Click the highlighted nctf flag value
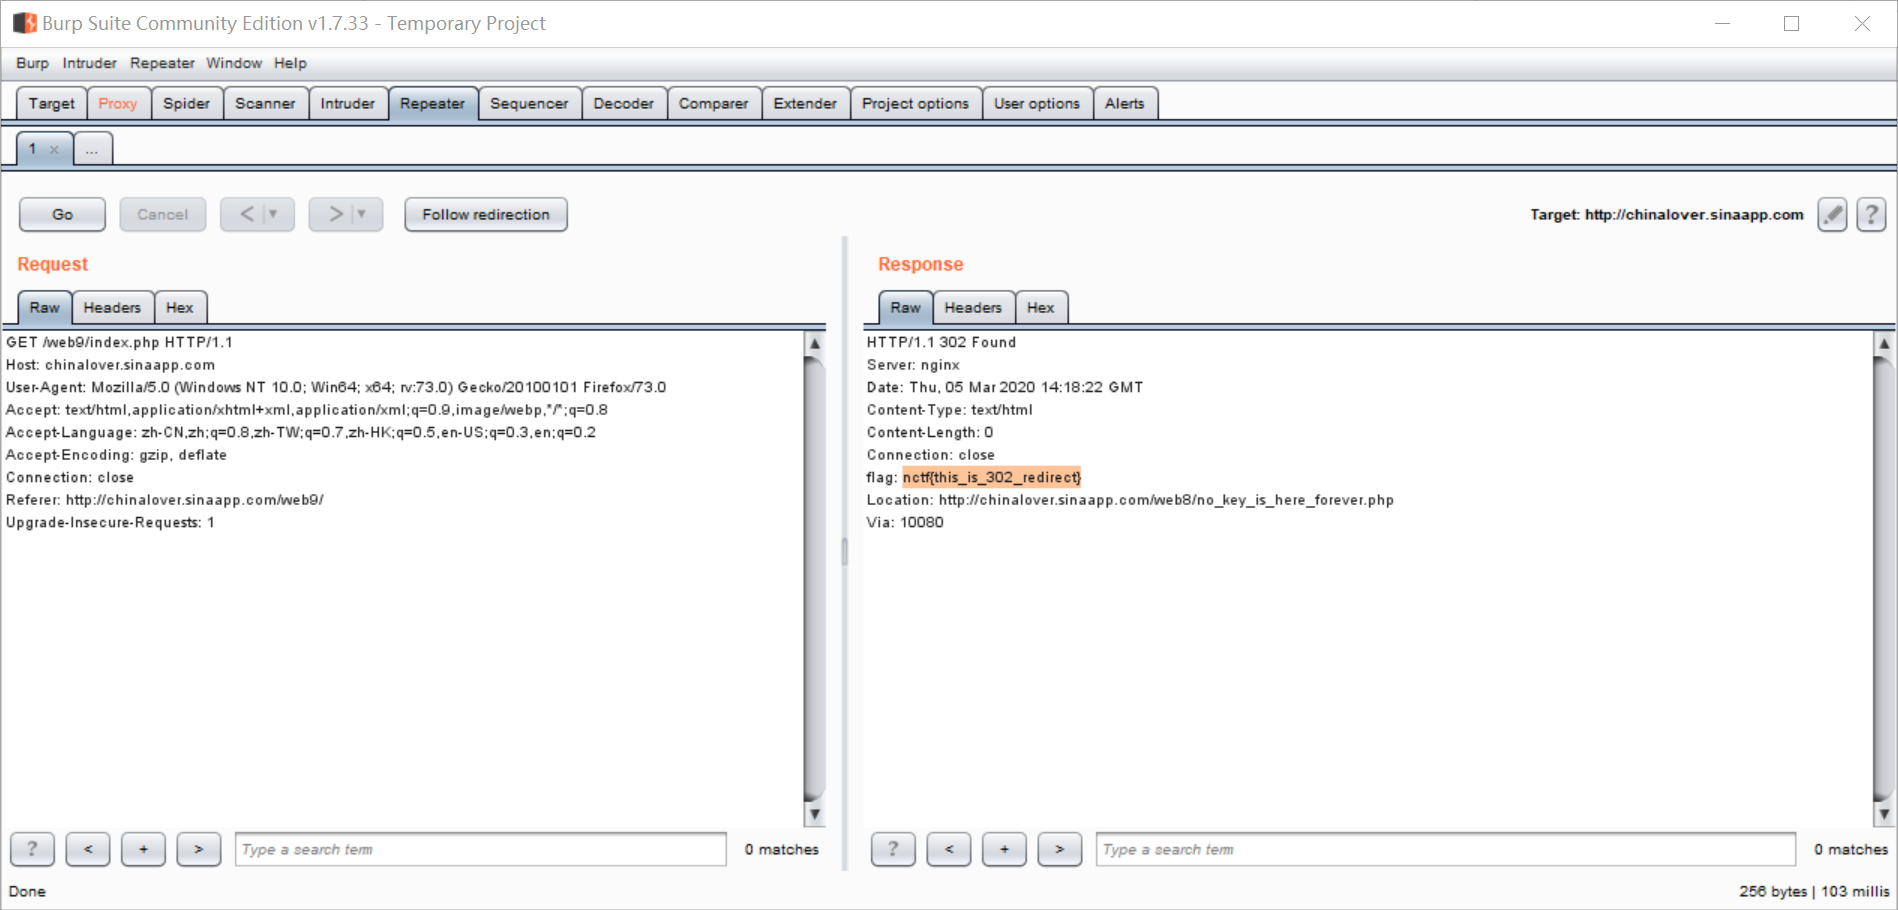 click(992, 477)
